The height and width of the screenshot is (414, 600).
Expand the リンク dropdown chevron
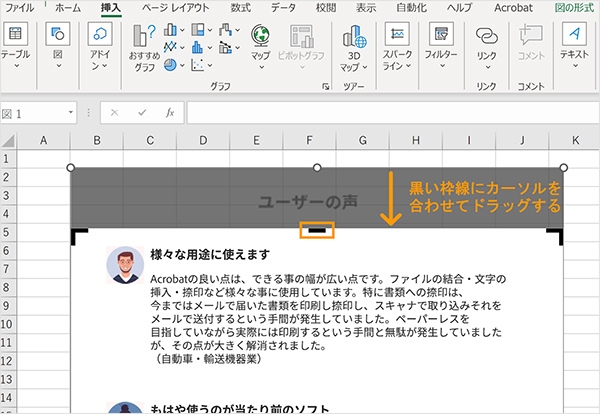[488, 67]
